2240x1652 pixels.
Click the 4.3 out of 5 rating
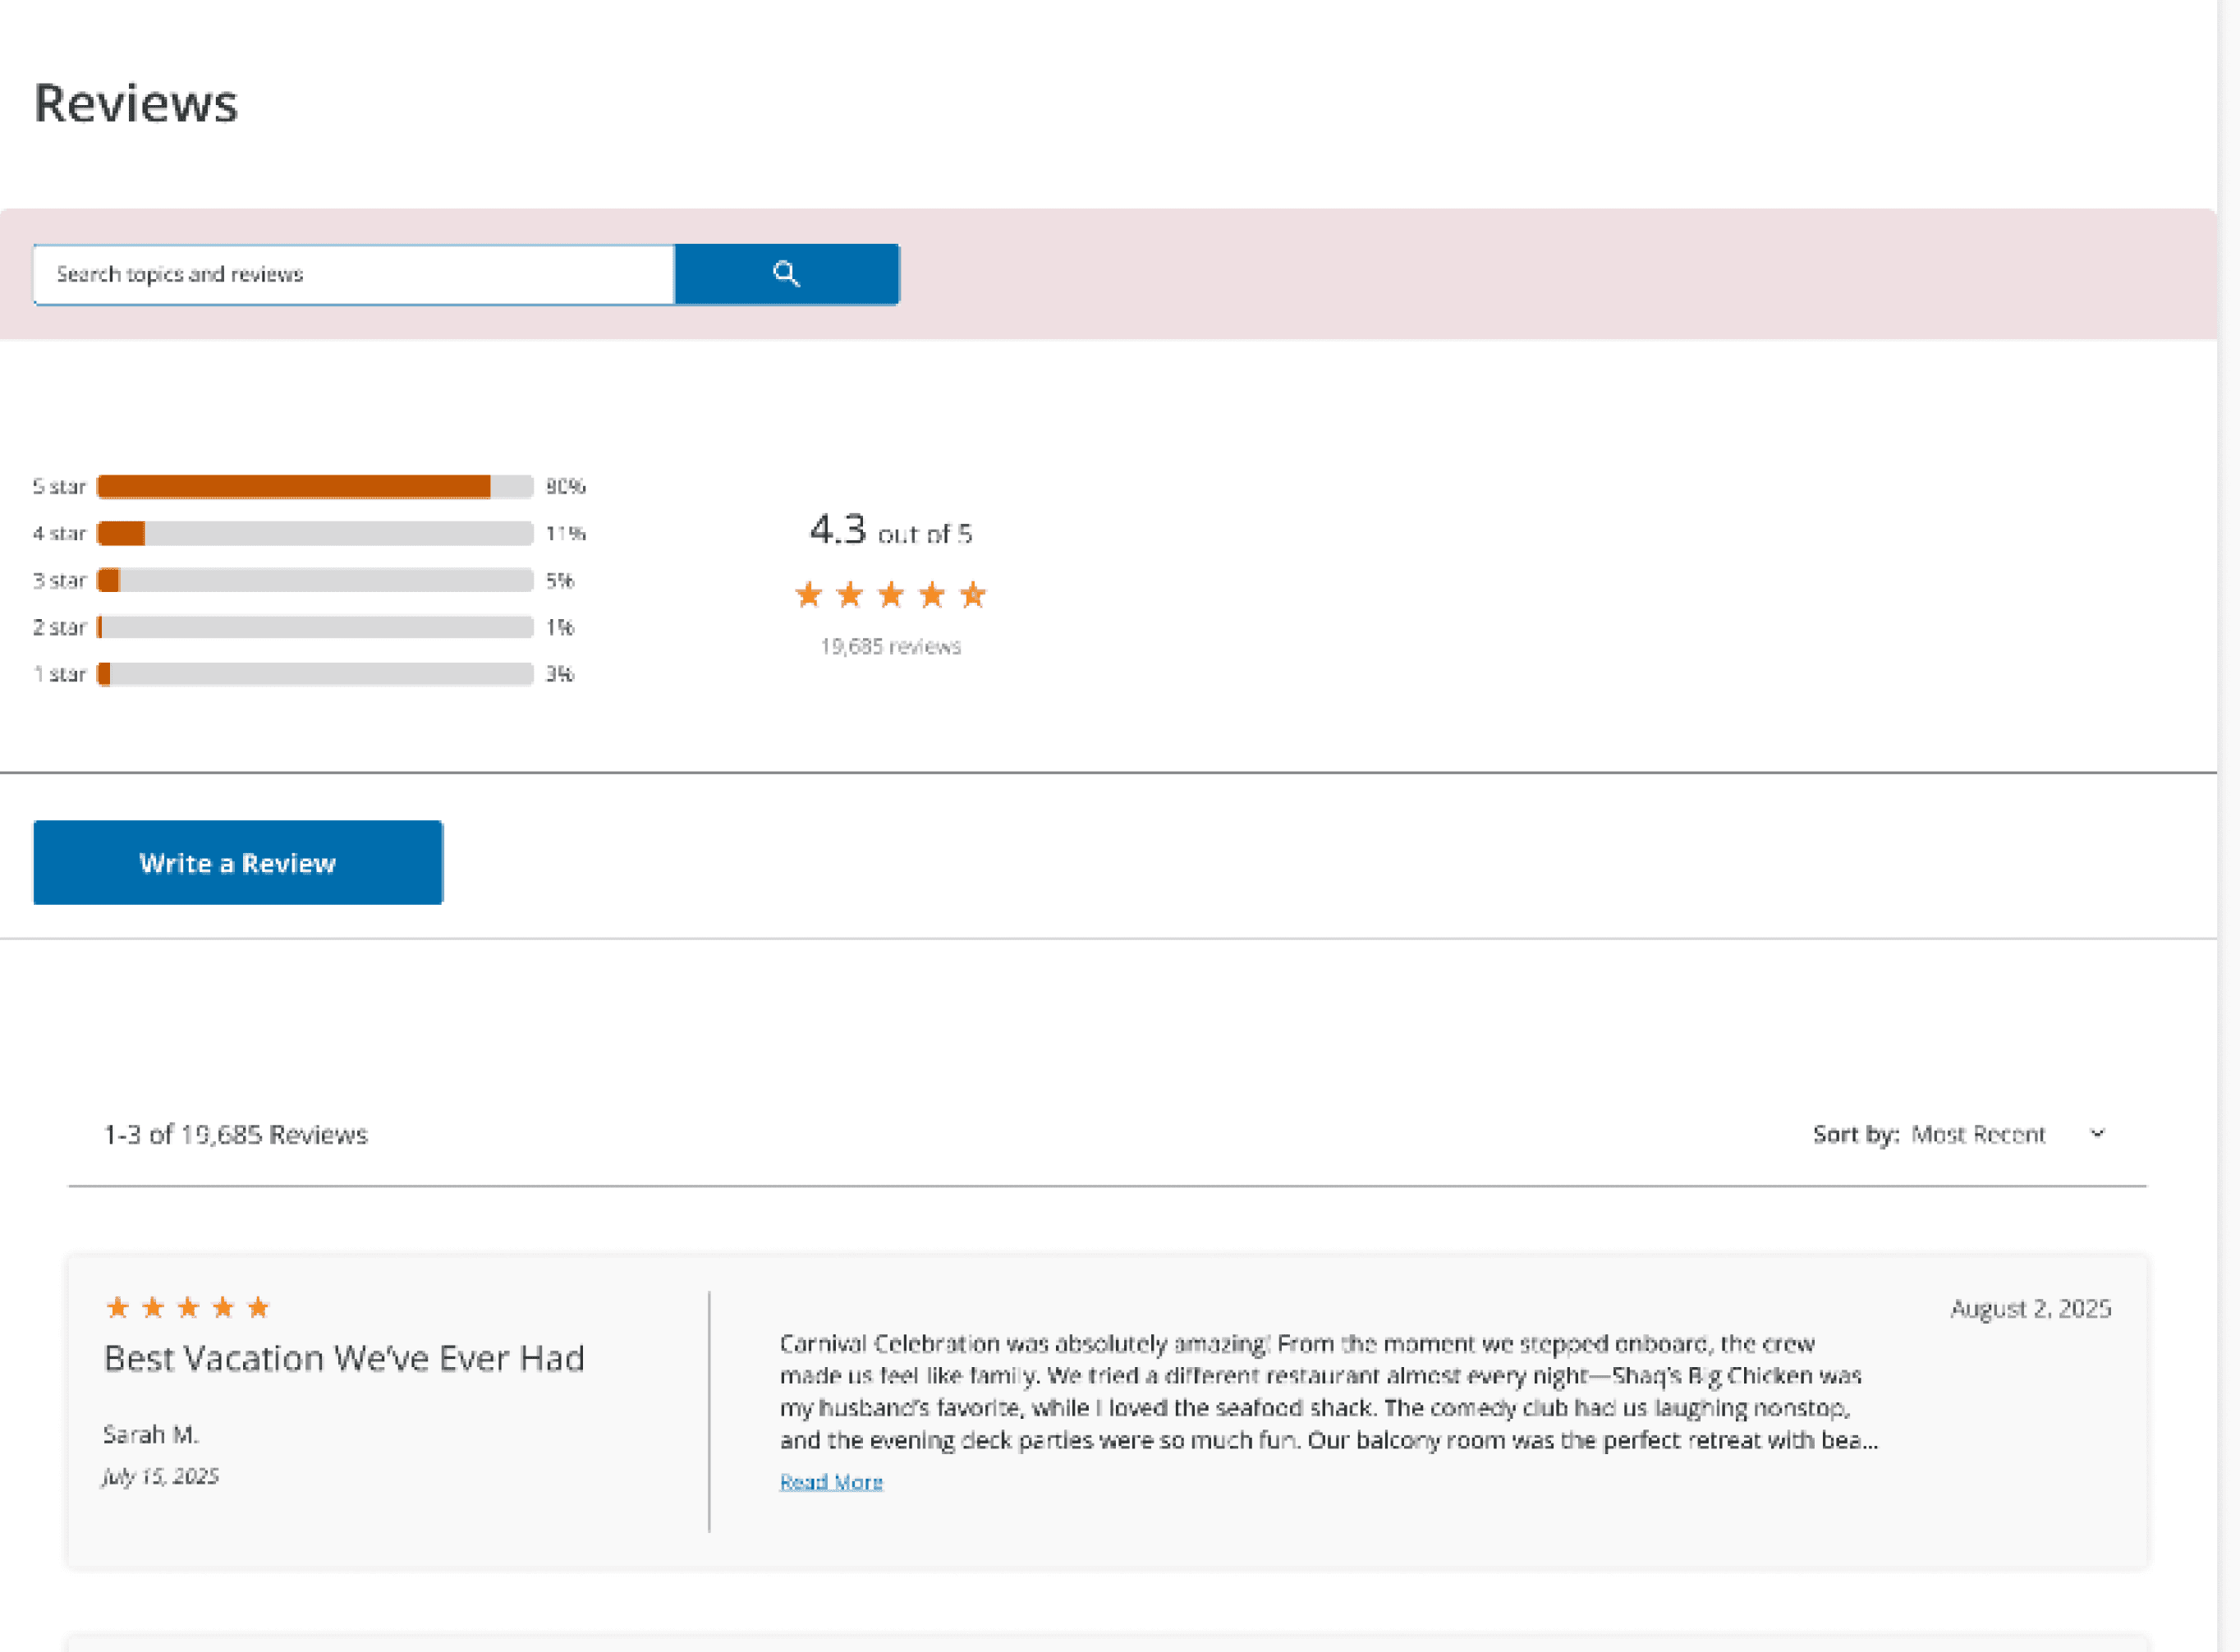890,530
